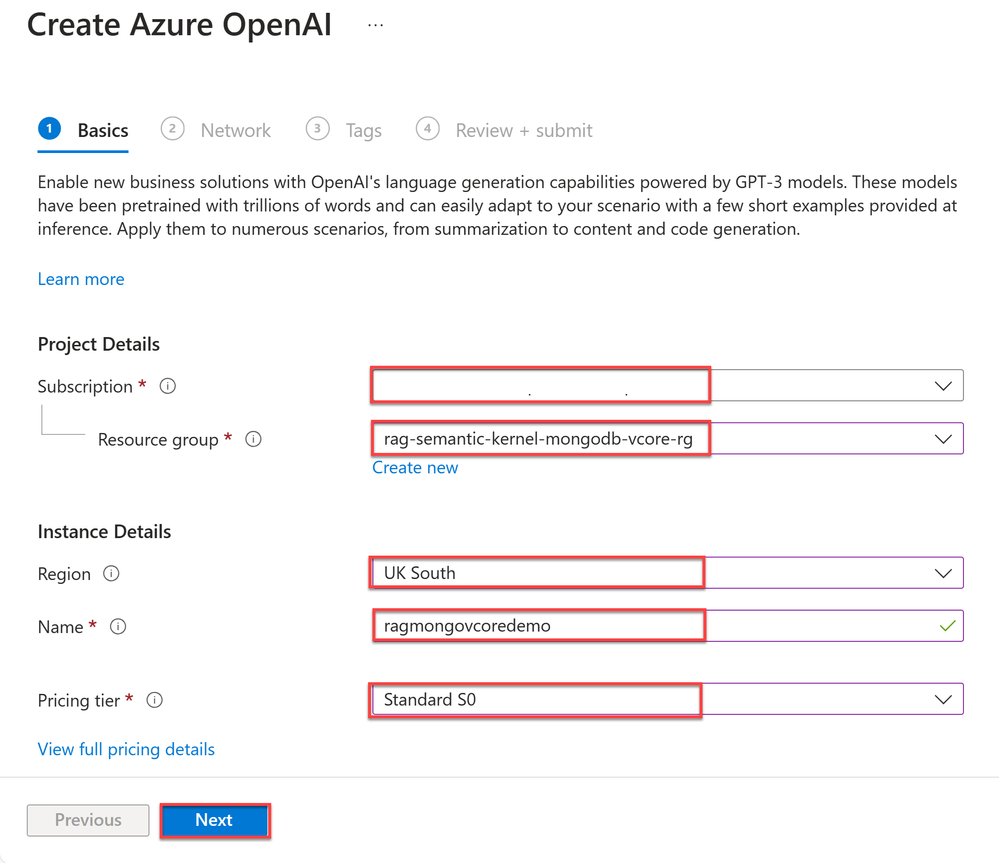Expand the Pricing tier dropdown chevron
999x863 pixels.
pyautogui.click(x=943, y=699)
